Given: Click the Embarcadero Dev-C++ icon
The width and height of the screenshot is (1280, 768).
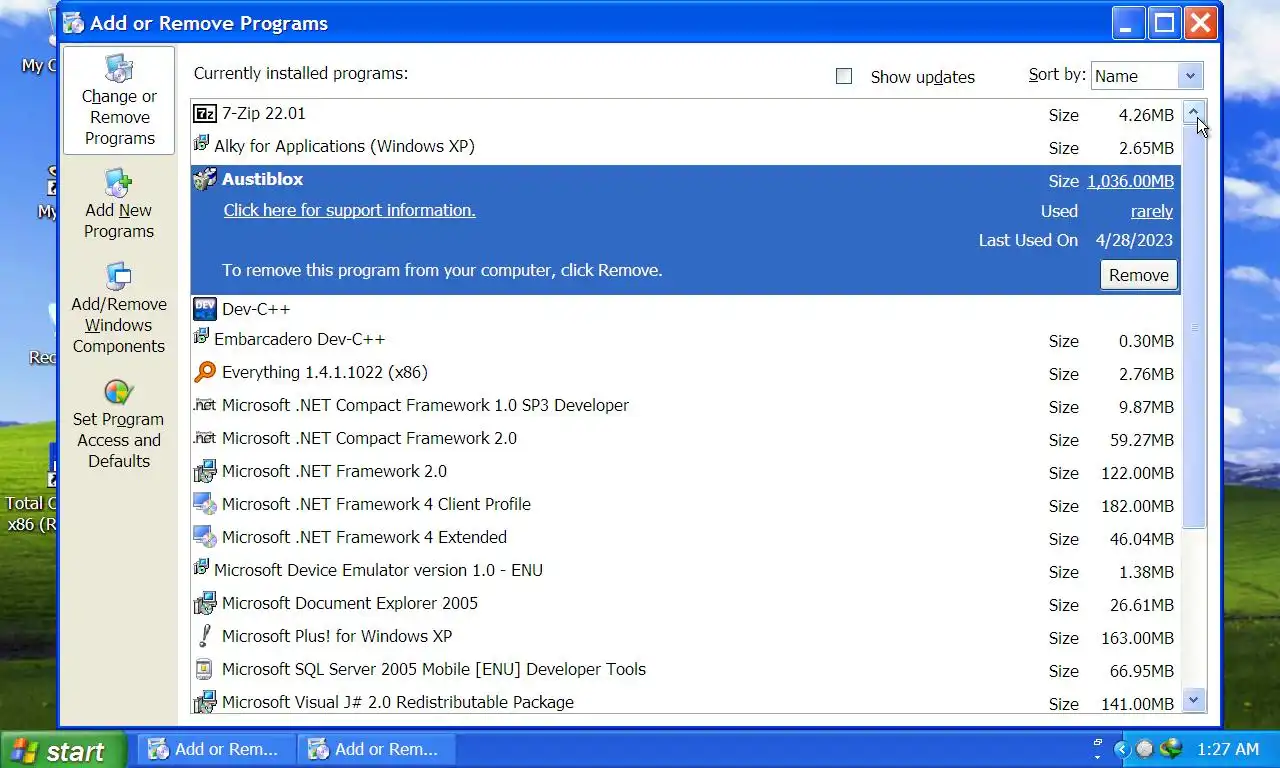Looking at the screenshot, I should click(x=201, y=338).
